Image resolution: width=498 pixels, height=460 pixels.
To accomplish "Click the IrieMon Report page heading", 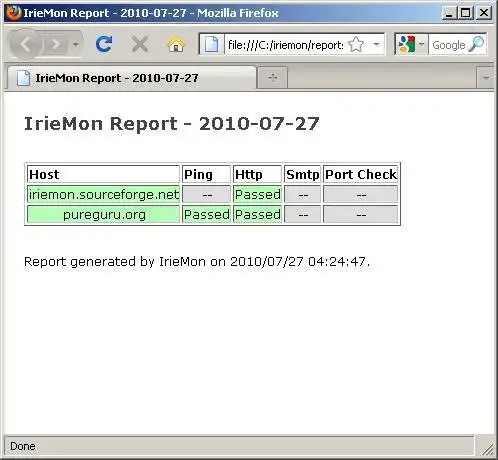I will coord(172,124).
